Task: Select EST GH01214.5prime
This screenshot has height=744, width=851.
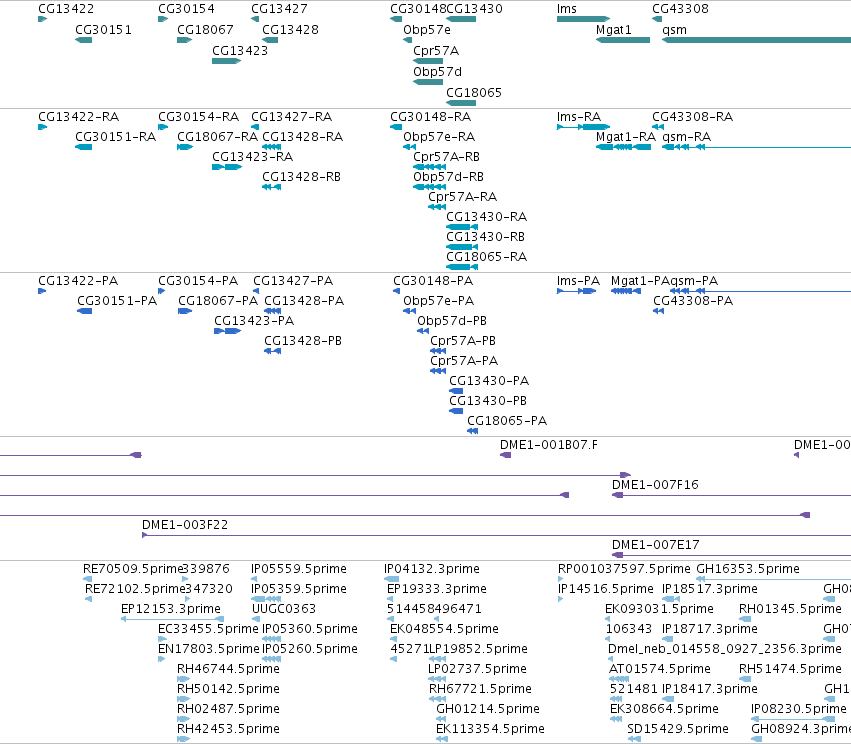Action: [442, 719]
